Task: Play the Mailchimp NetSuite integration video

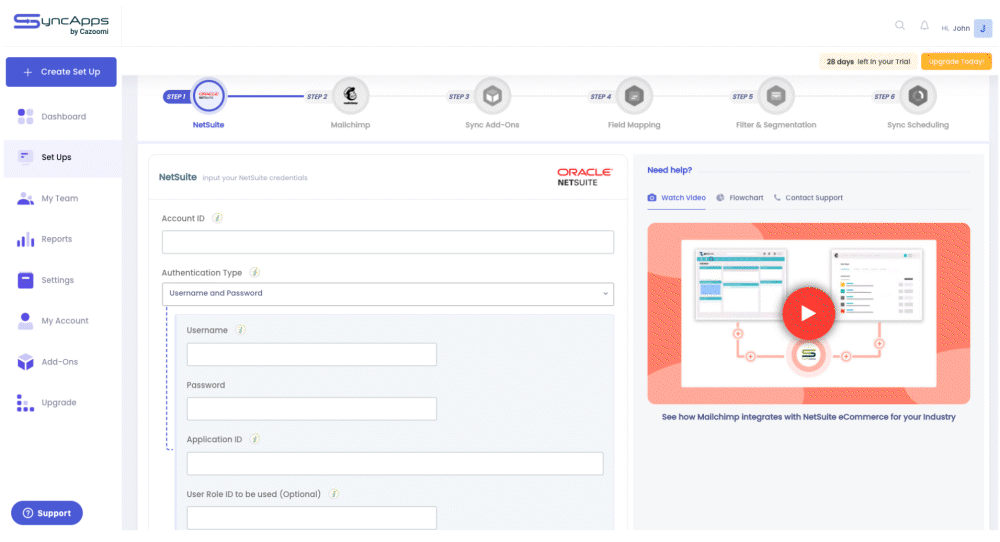Action: click(x=809, y=313)
